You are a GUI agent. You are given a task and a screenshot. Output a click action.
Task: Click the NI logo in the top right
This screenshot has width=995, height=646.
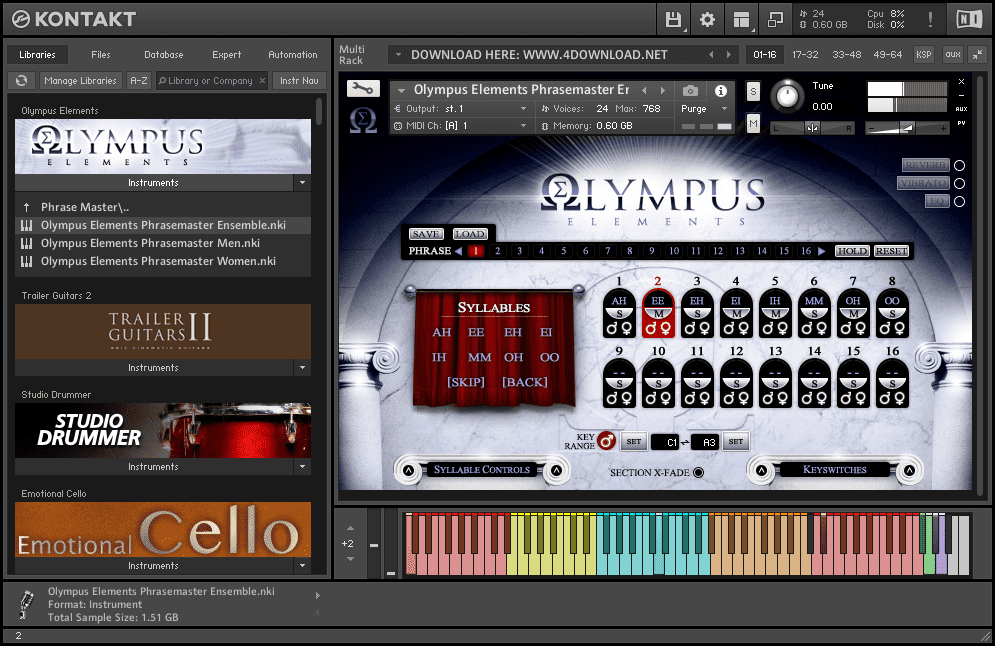click(968, 20)
